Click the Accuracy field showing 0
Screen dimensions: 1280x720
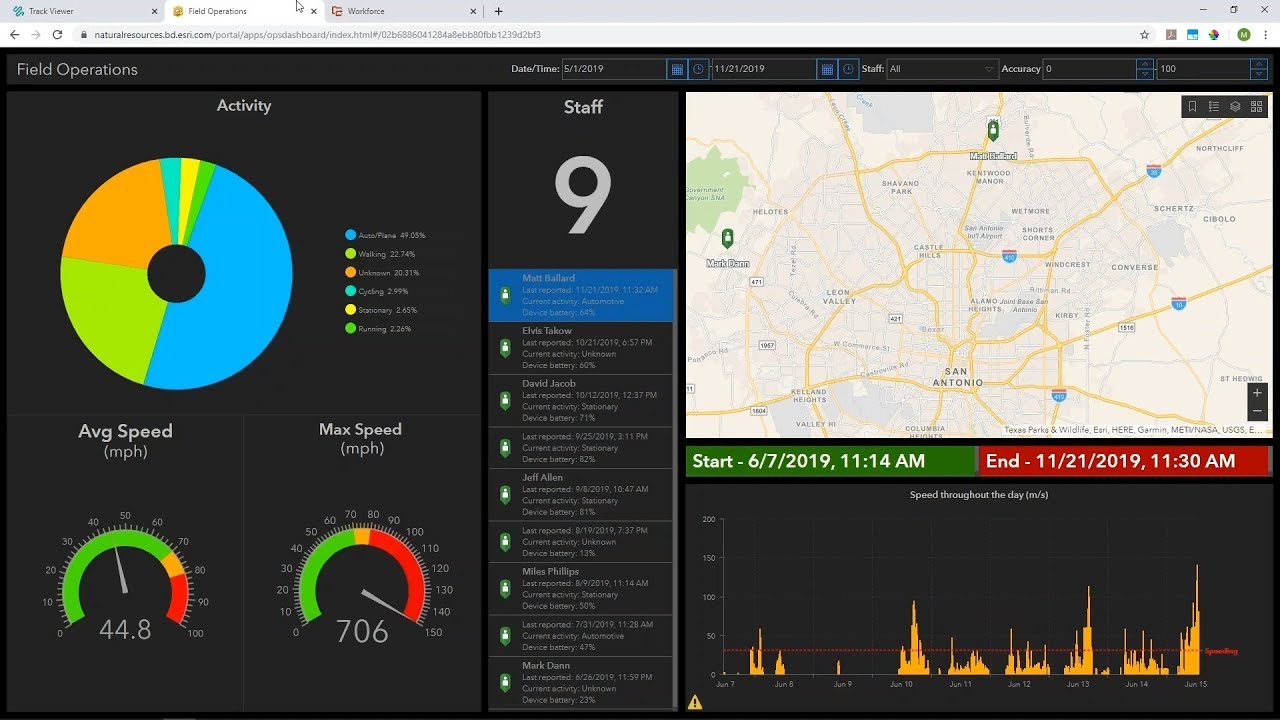1090,69
